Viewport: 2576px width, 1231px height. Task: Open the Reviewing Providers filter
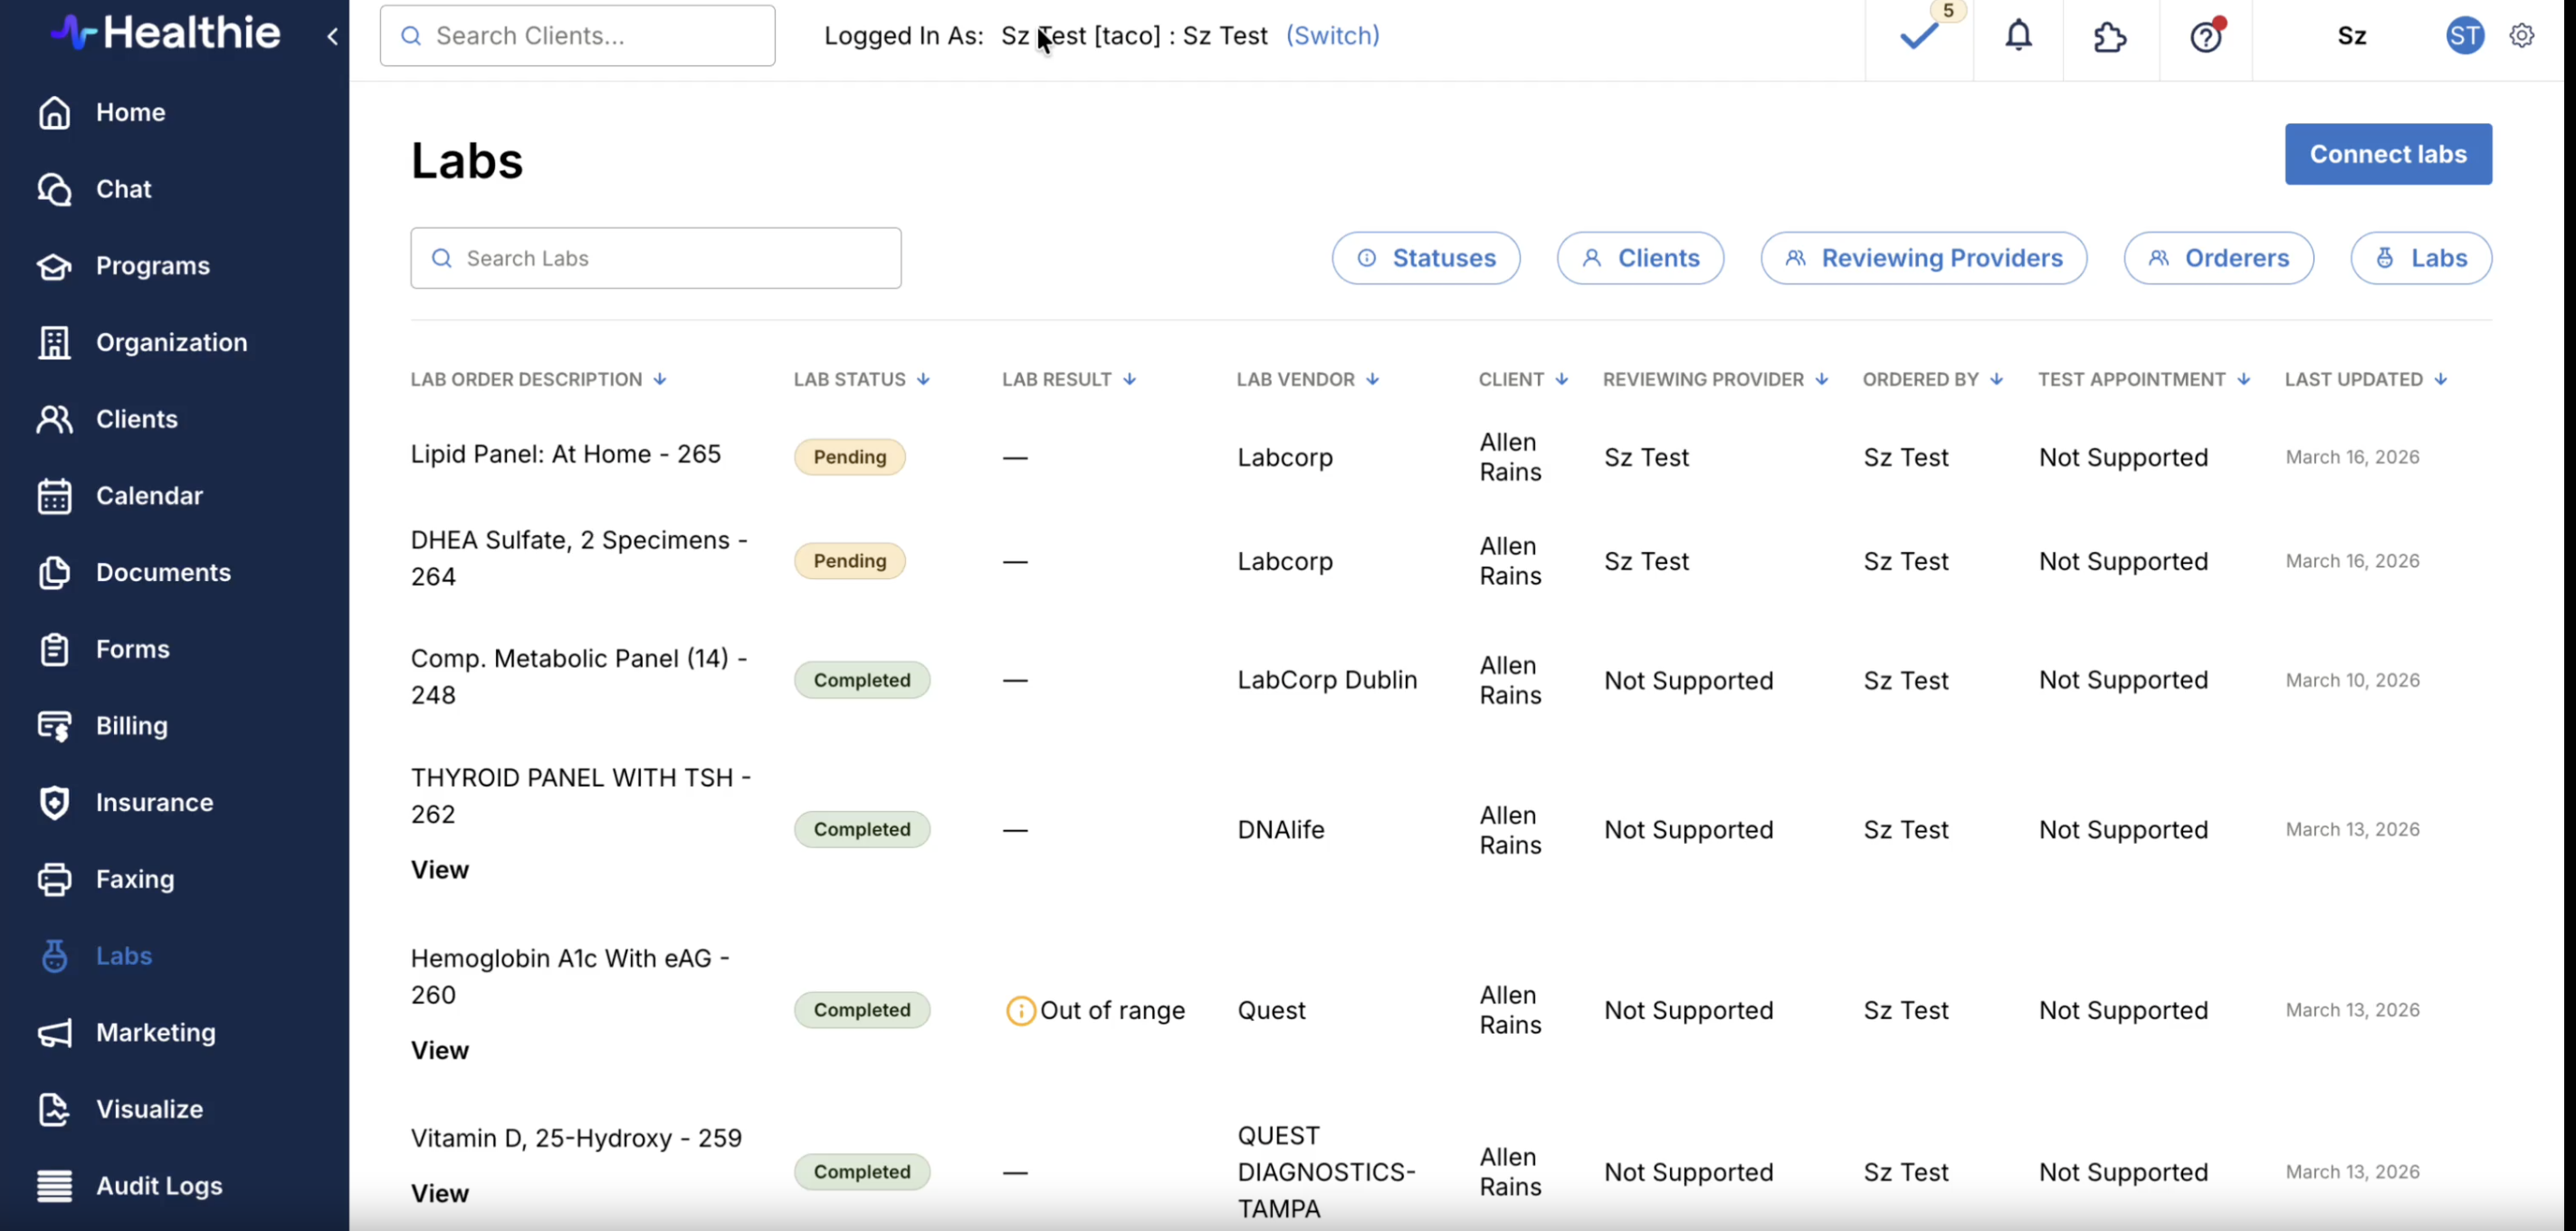pos(1923,258)
